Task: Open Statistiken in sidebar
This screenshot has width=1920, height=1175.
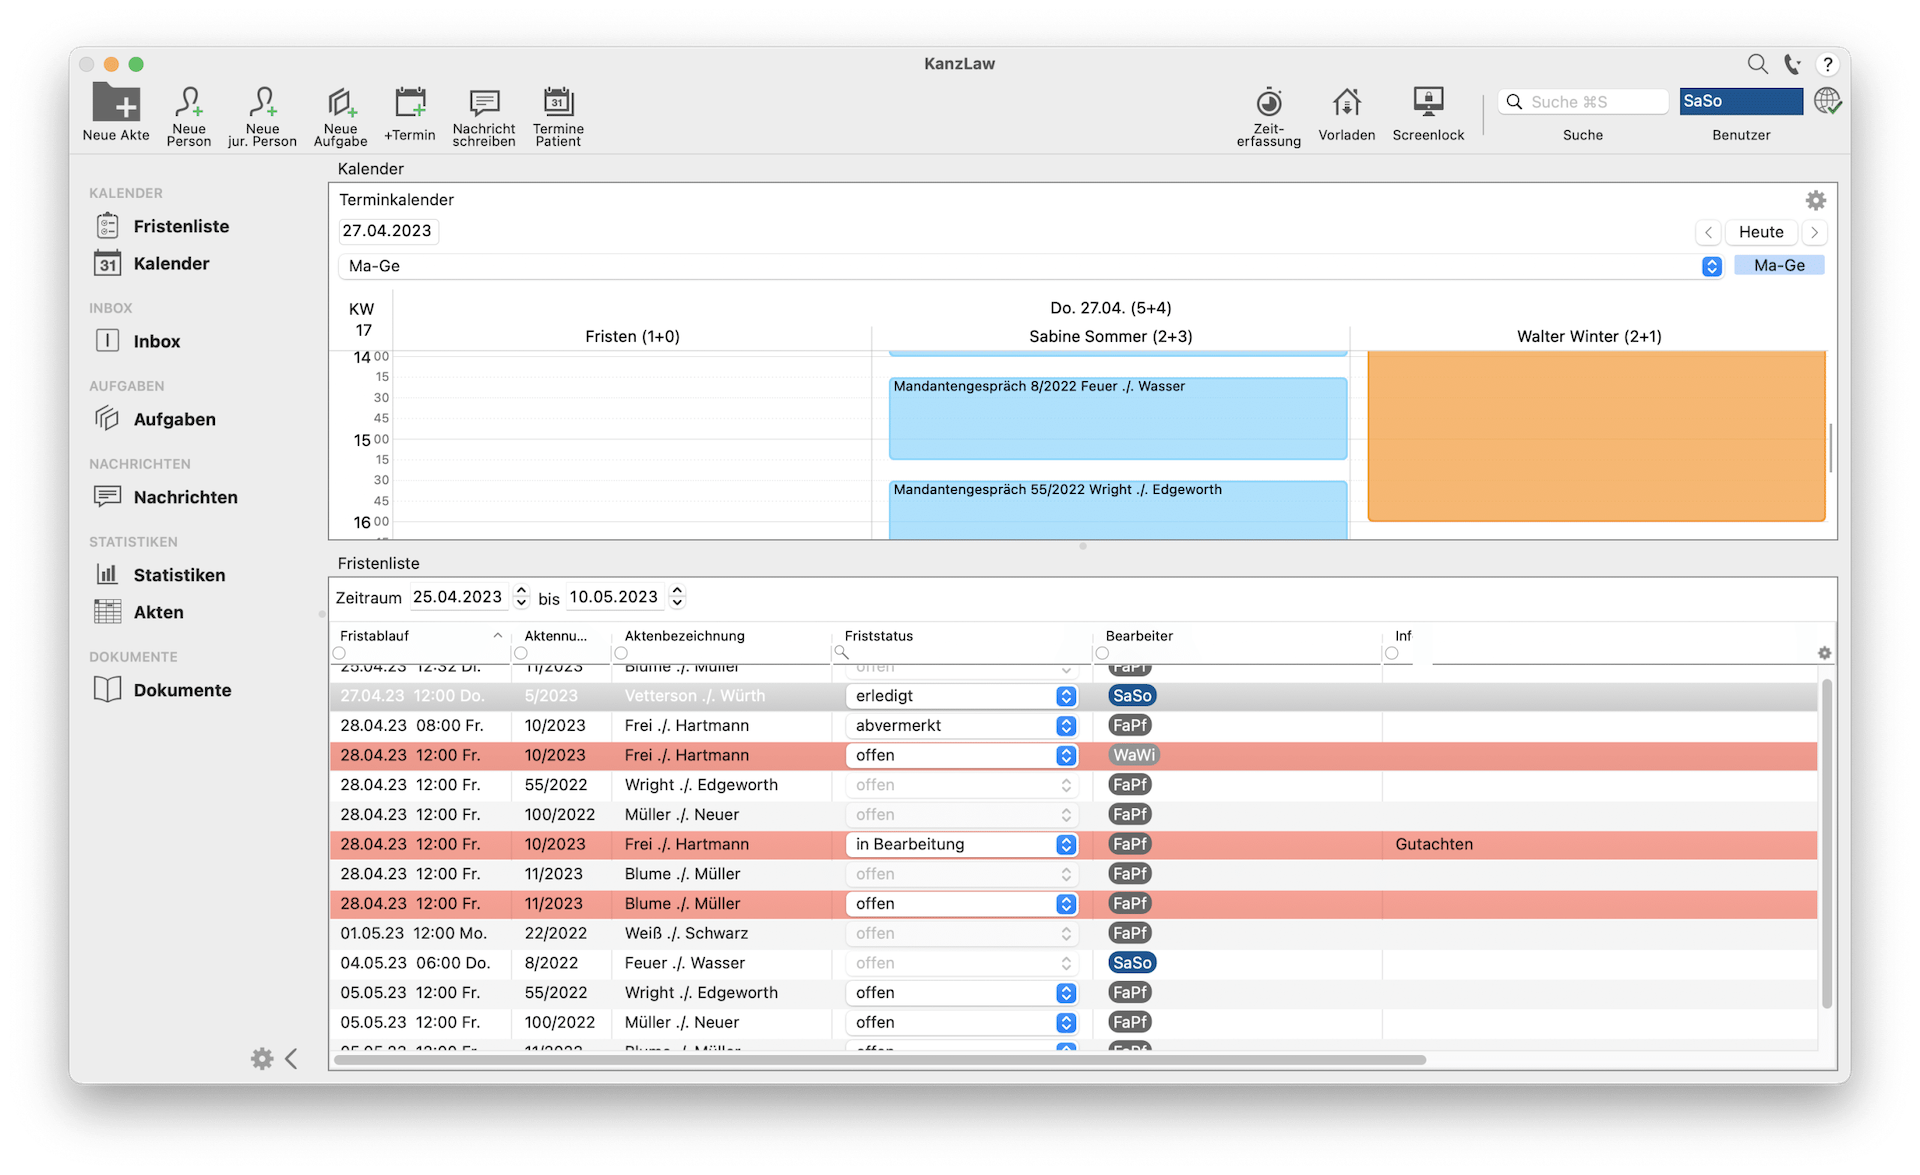Action: click(160, 575)
